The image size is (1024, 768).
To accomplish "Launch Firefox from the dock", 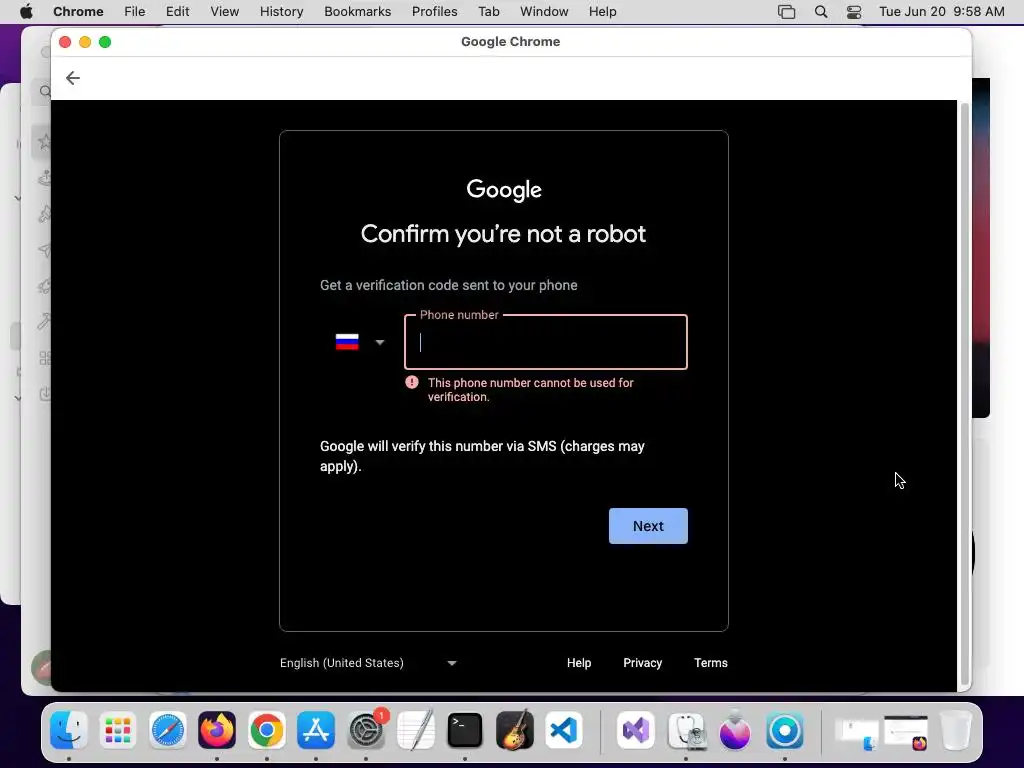I will (217, 729).
